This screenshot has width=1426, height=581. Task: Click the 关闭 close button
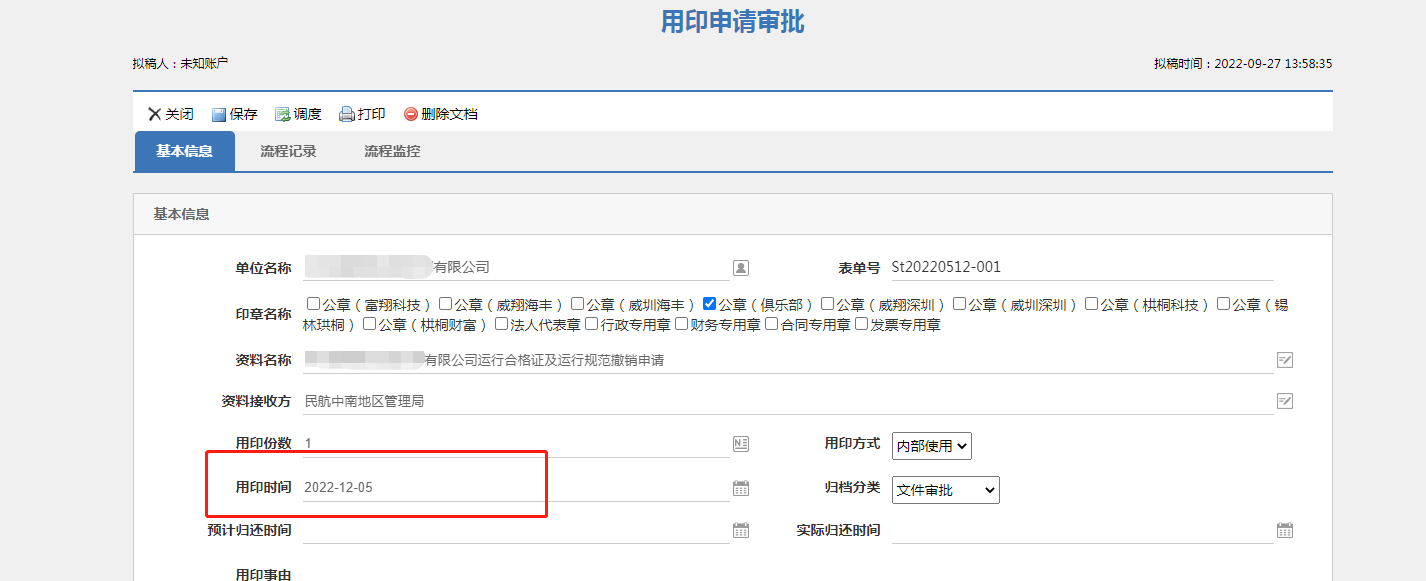tap(169, 113)
